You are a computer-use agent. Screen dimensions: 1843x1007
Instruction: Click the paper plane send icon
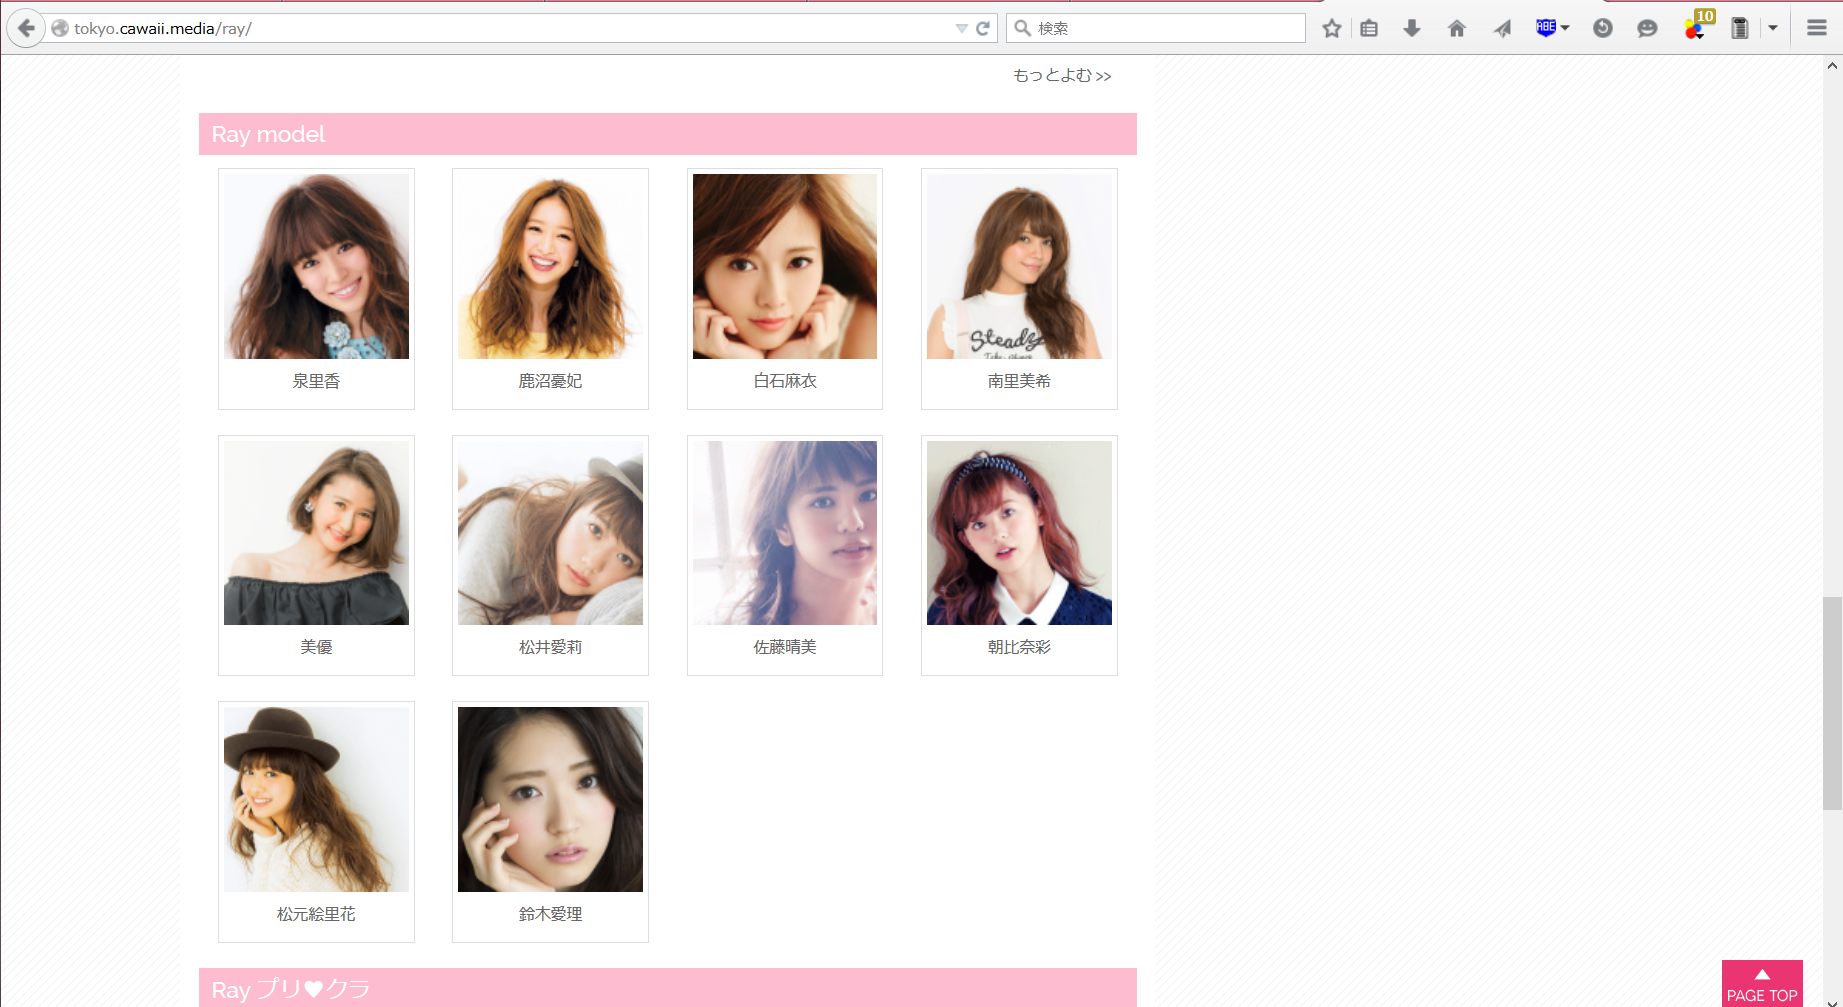(1502, 28)
